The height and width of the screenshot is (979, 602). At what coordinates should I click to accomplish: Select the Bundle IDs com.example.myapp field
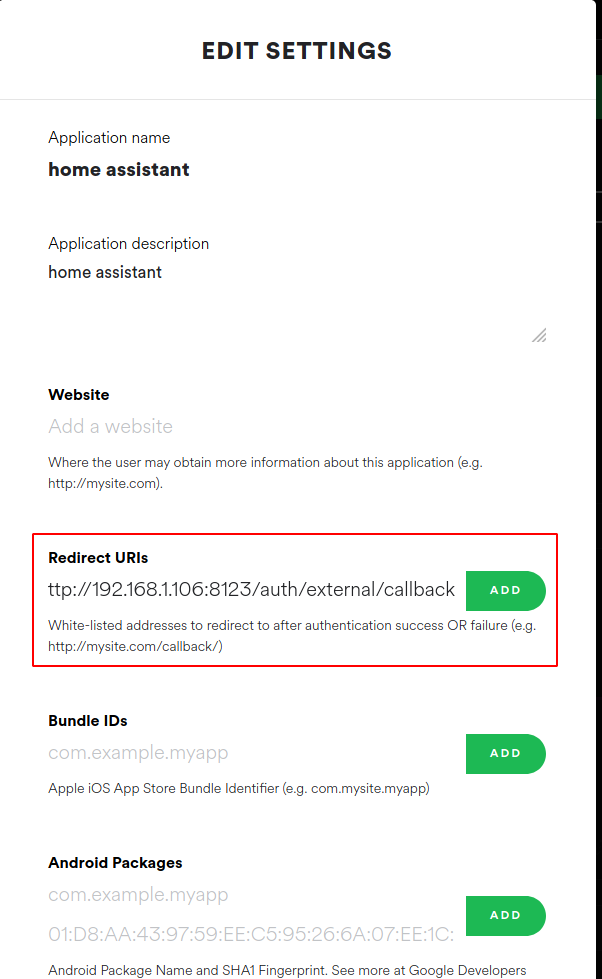[x=252, y=753]
